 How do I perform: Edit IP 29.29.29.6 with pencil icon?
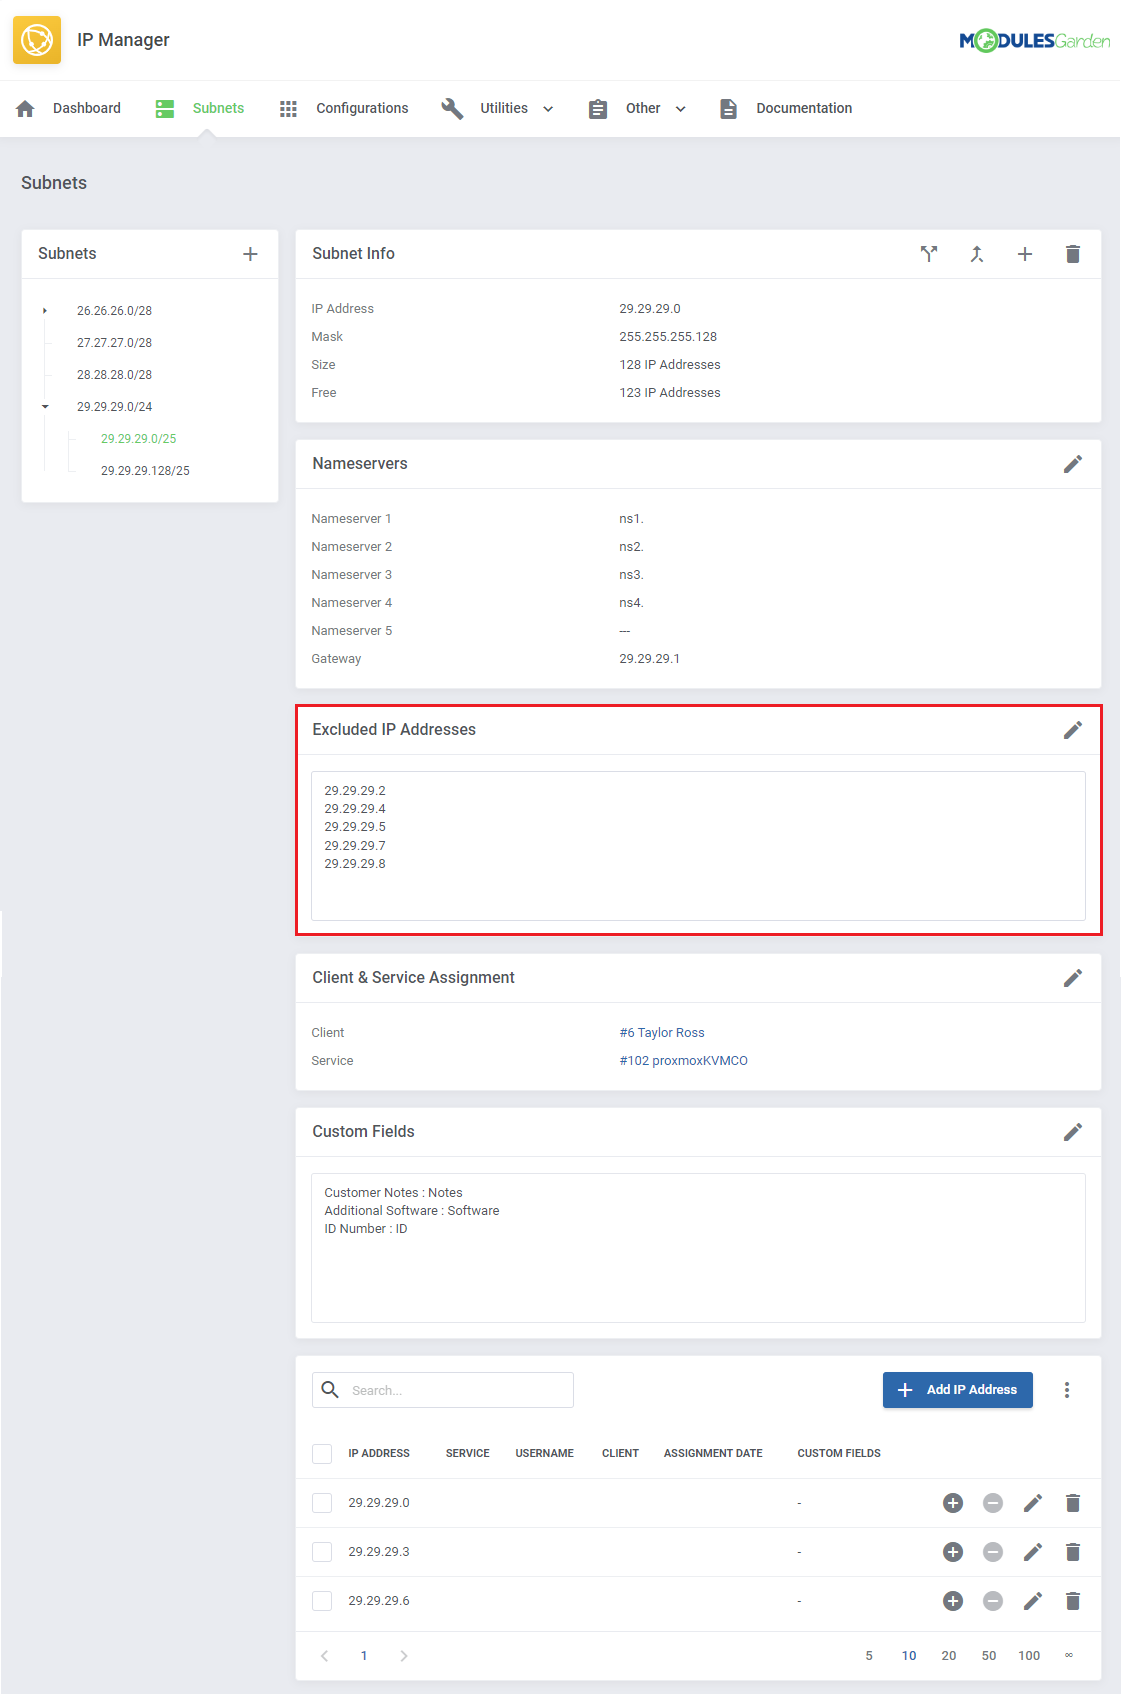pos(1033,1601)
